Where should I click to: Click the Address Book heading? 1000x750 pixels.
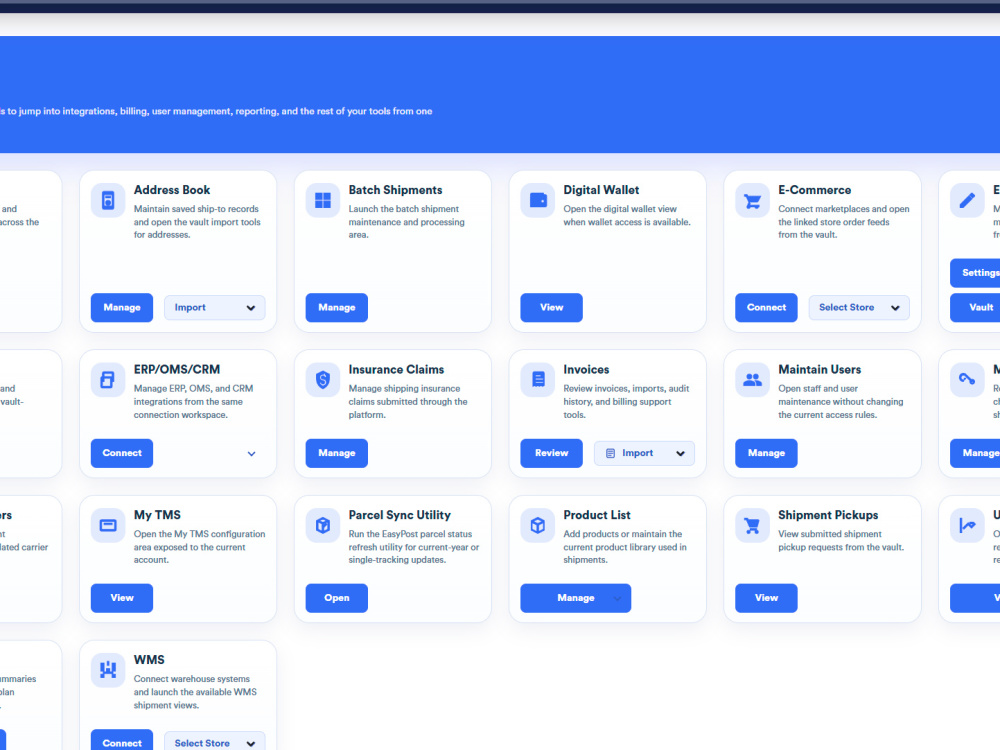pos(172,190)
